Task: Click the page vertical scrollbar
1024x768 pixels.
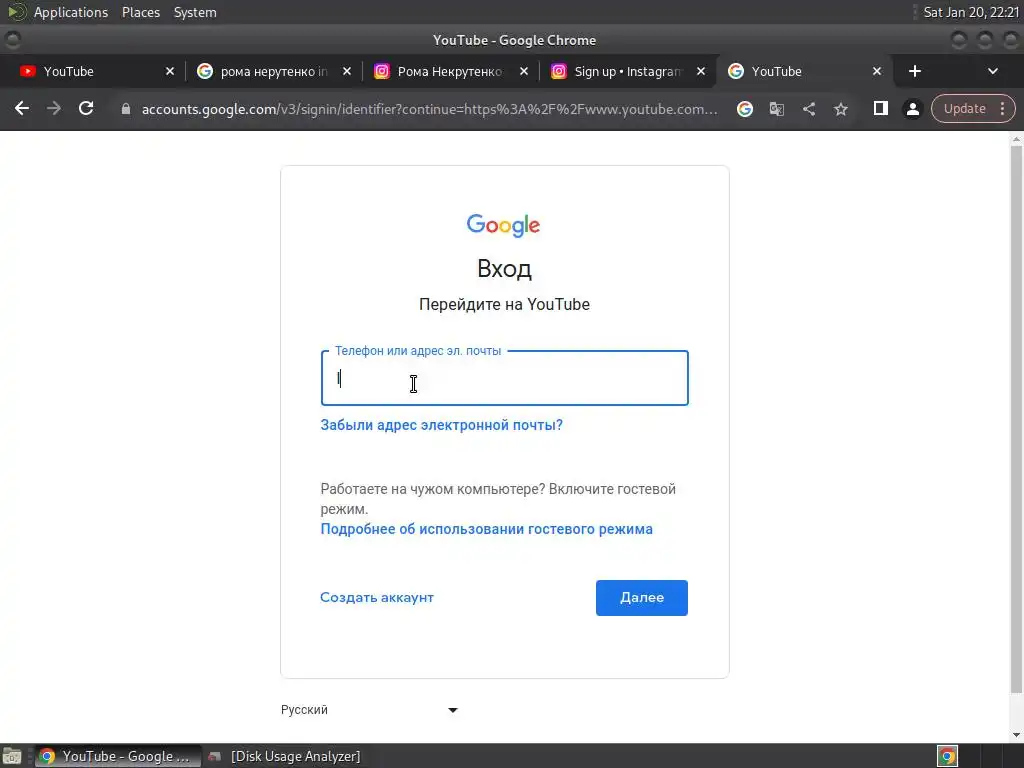Action: pos(1016,418)
